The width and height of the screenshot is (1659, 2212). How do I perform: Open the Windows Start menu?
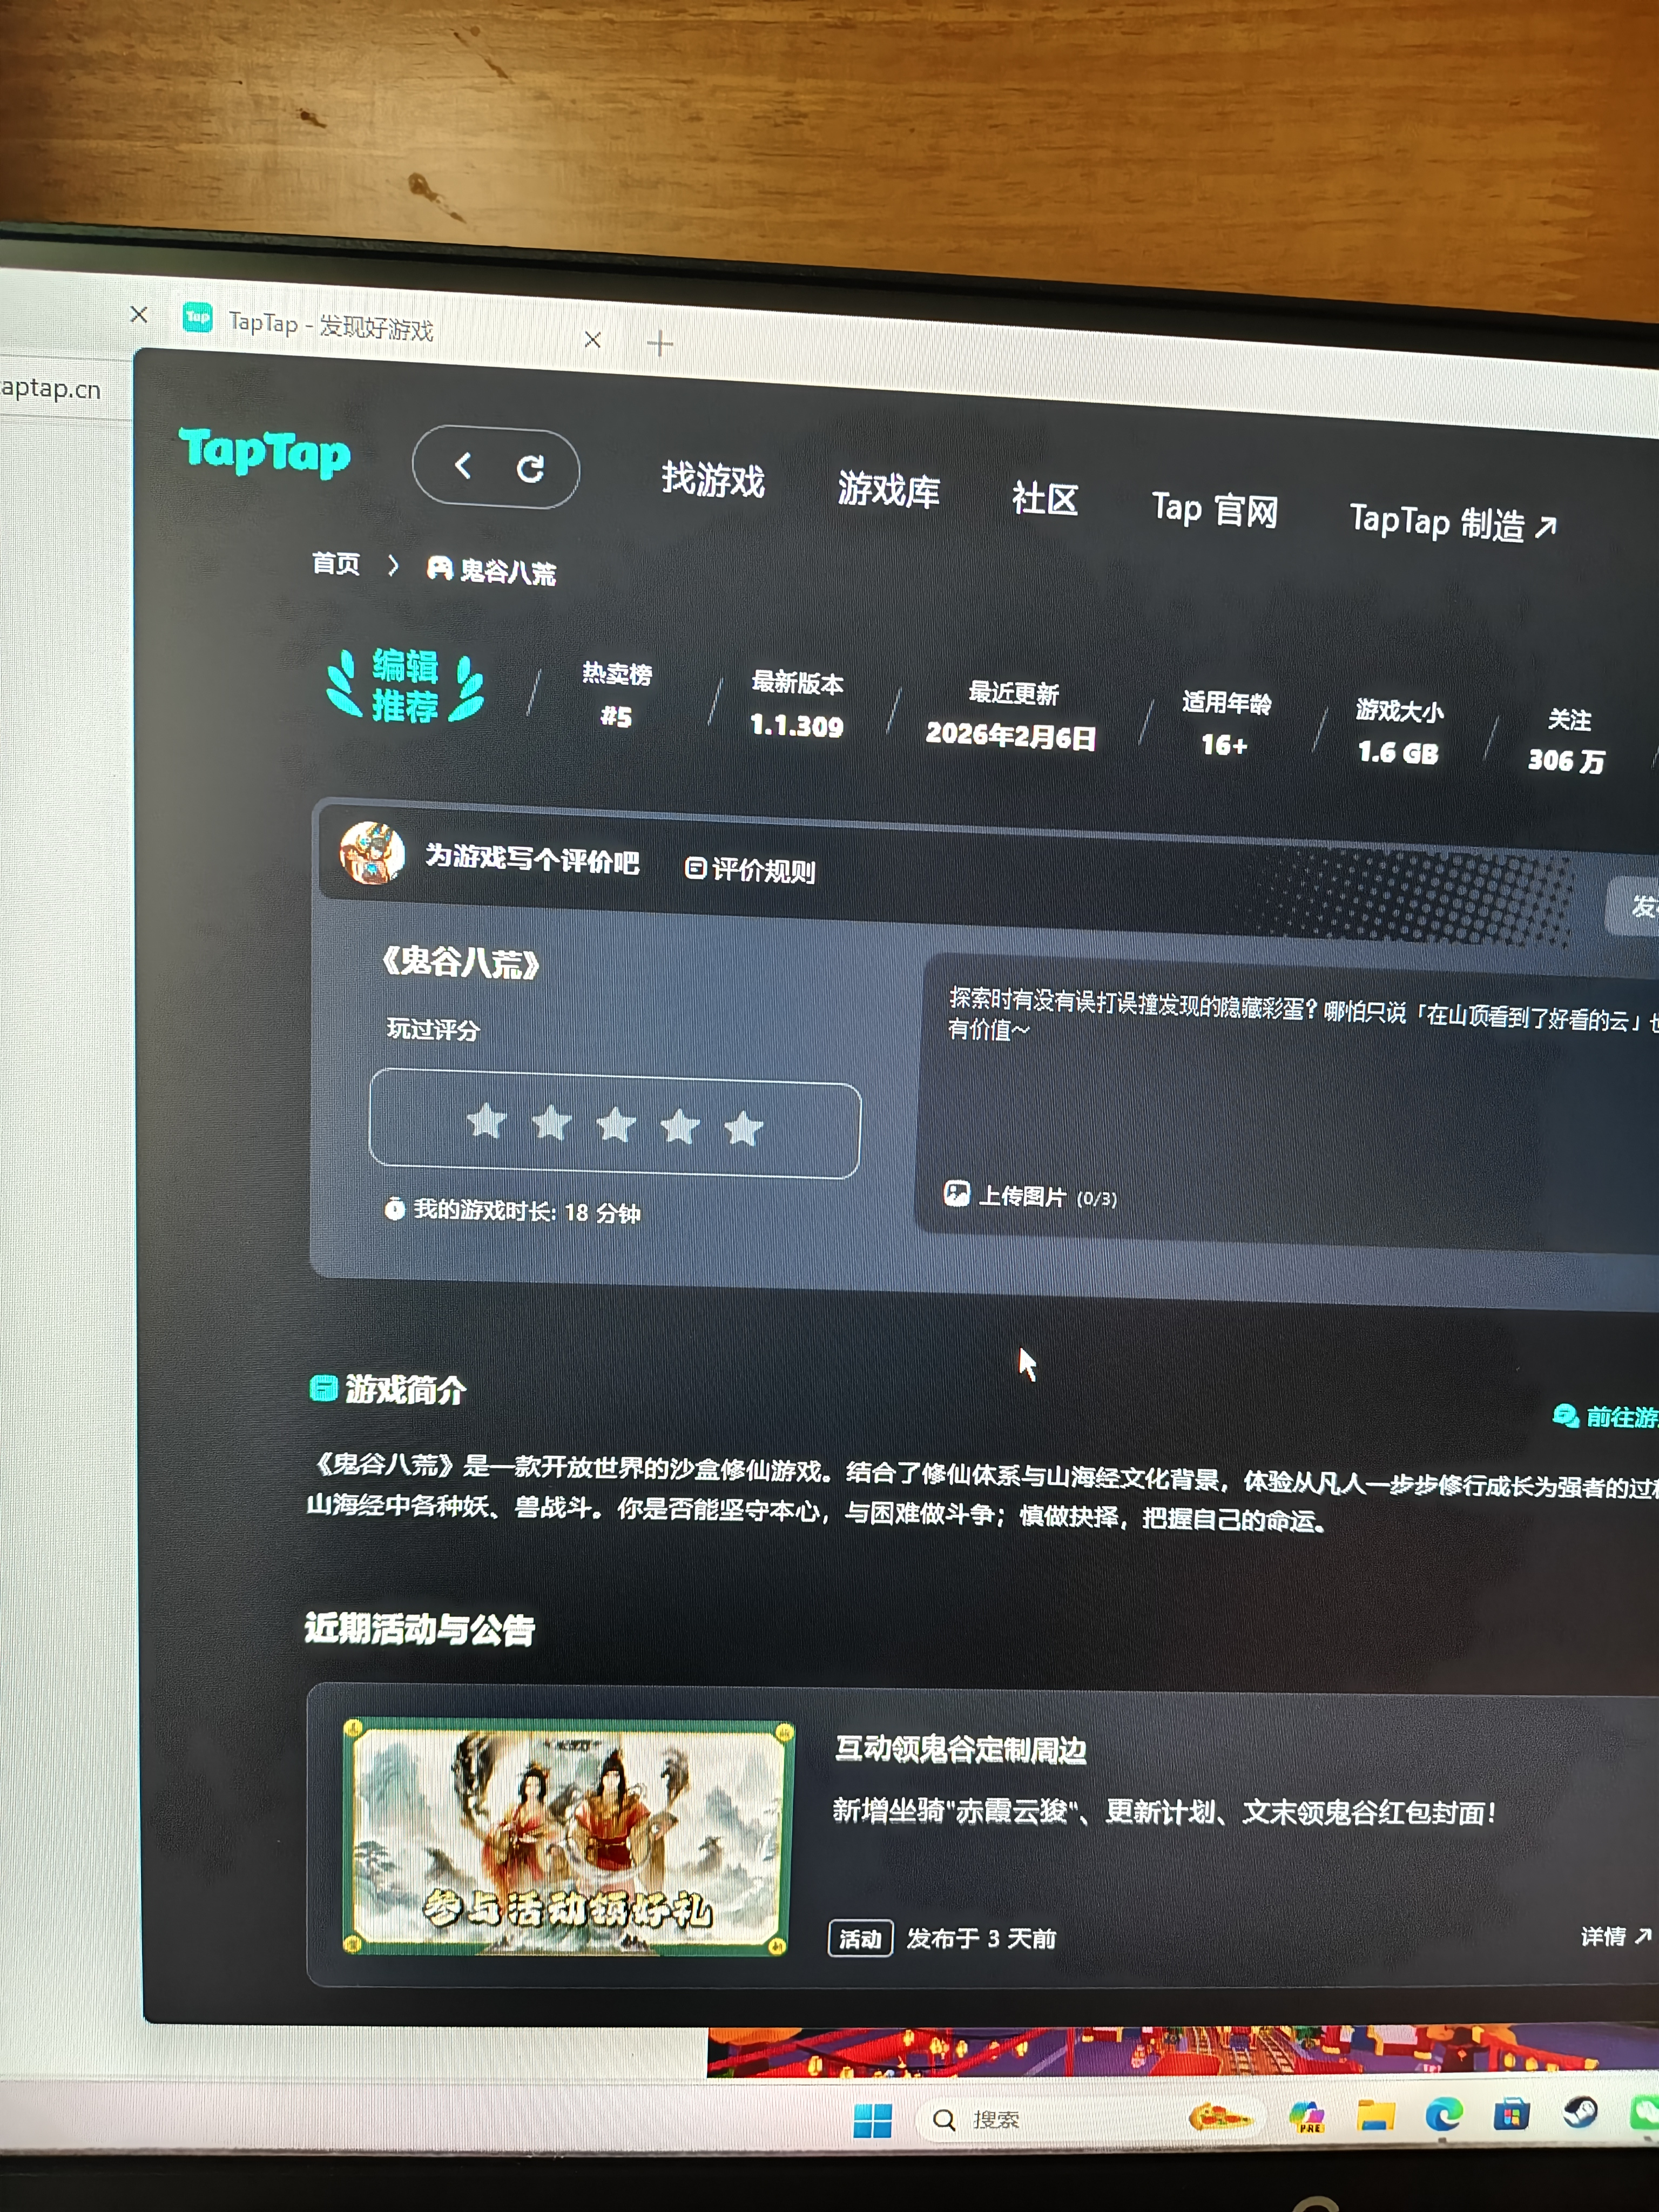click(872, 2120)
